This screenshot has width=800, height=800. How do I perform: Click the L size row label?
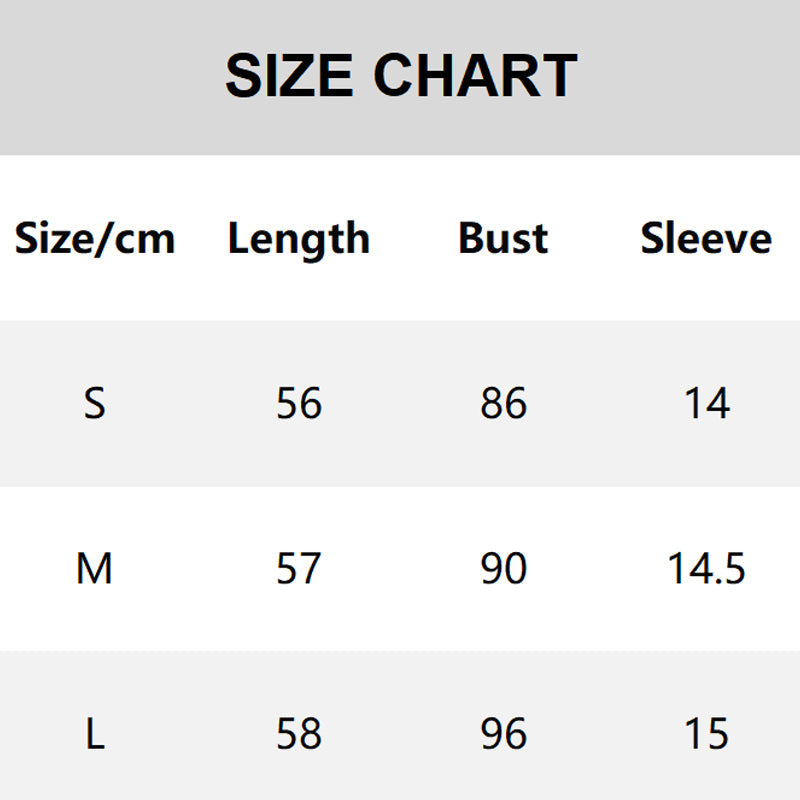(x=94, y=735)
